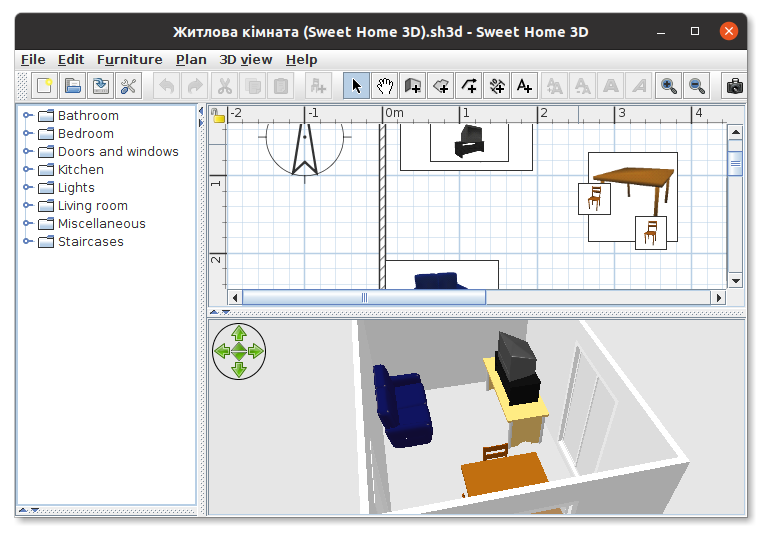Expand the Doors and windows category

[28, 151]
